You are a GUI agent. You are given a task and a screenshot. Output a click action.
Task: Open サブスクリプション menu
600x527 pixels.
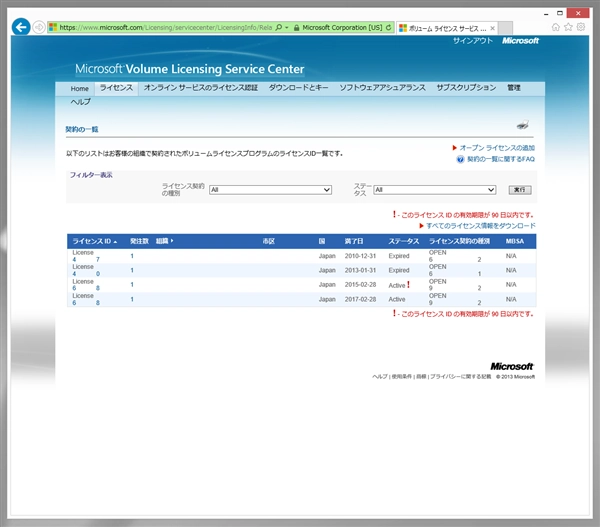coord(466,88)
